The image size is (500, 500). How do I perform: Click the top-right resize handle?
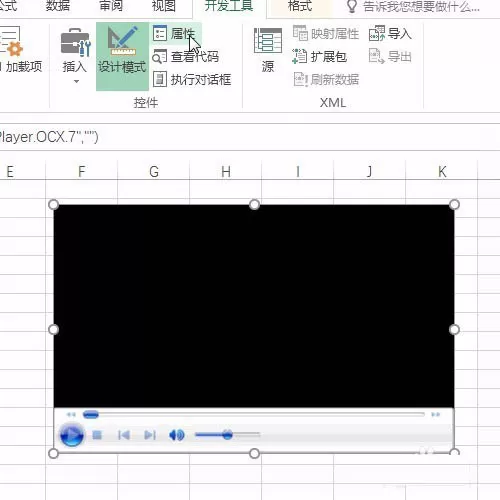tap(454, 204)
